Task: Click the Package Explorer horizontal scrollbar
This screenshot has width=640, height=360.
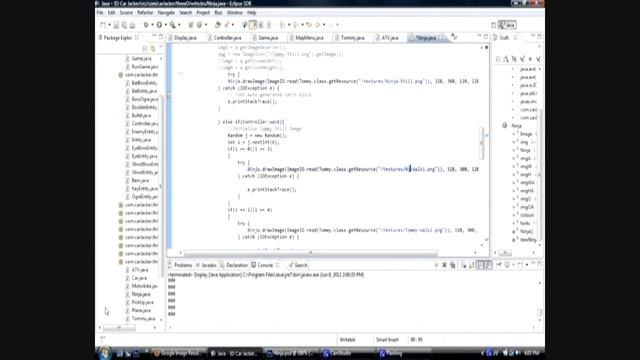Action: click(119, 327)
